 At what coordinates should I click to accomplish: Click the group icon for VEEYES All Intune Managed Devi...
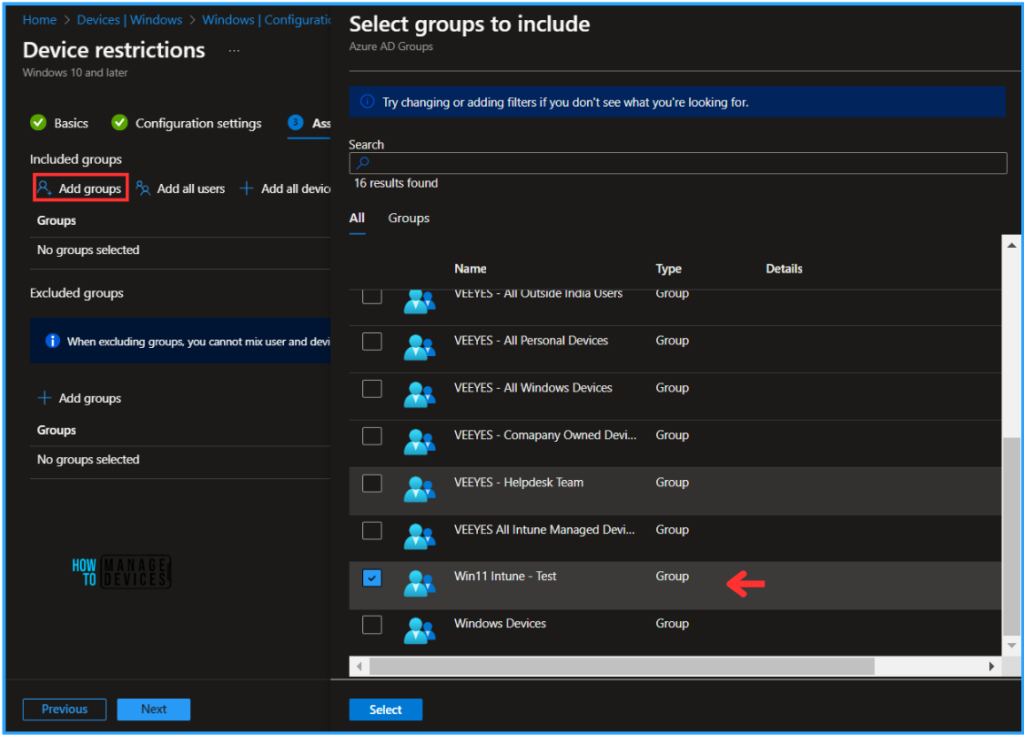[419, 536]
